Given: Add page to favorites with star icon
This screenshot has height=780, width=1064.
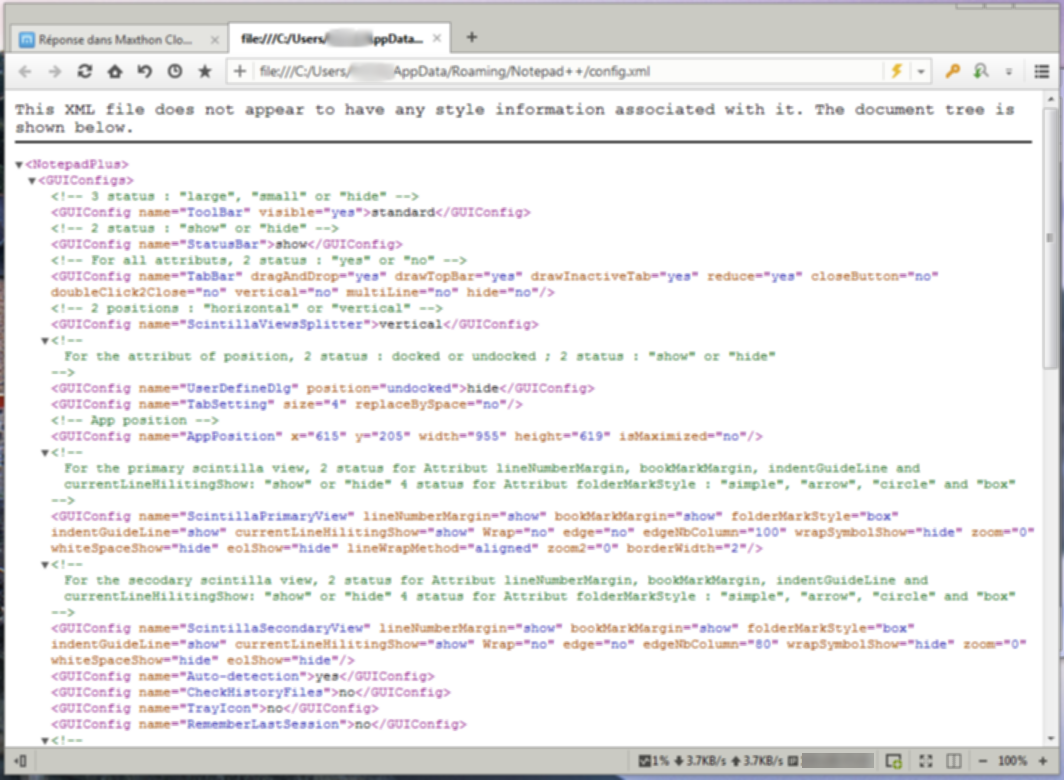Looking at the screenshot, I should coord(204,71).
